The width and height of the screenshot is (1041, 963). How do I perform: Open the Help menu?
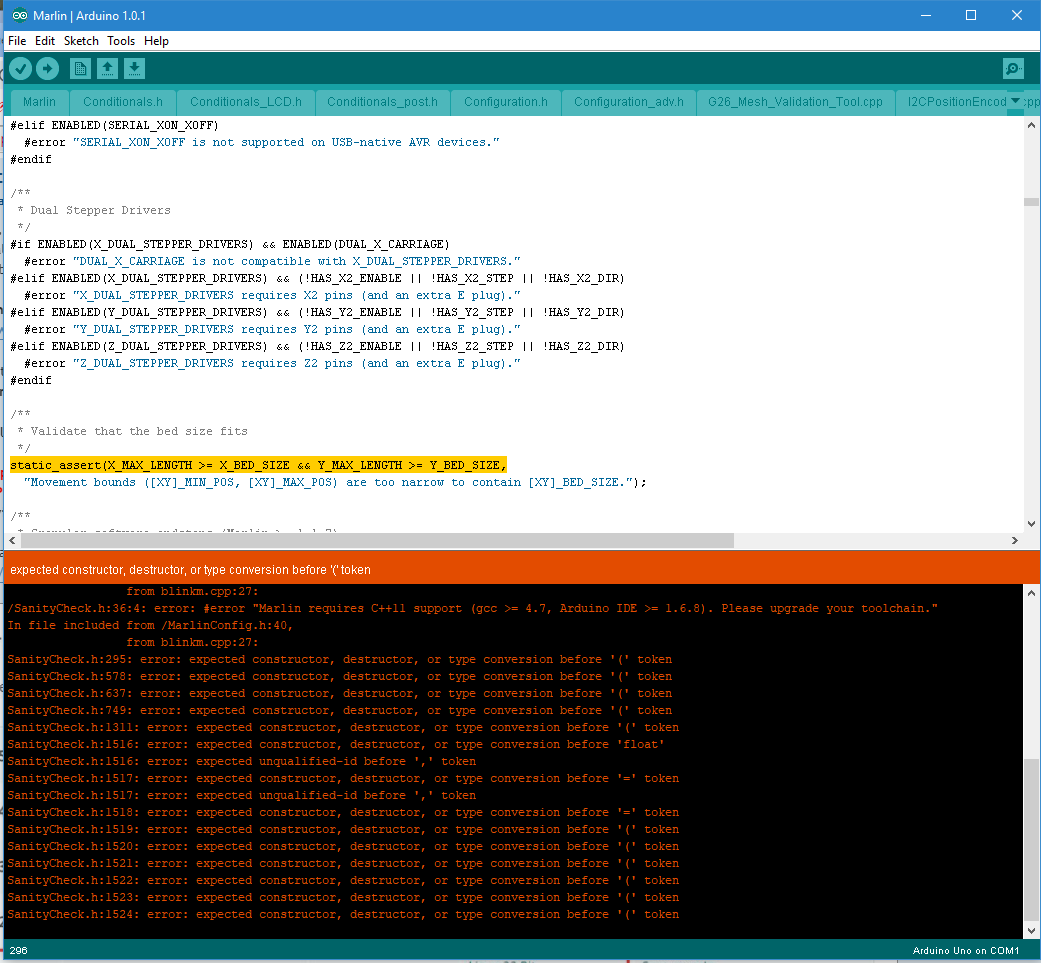(156, 41)
